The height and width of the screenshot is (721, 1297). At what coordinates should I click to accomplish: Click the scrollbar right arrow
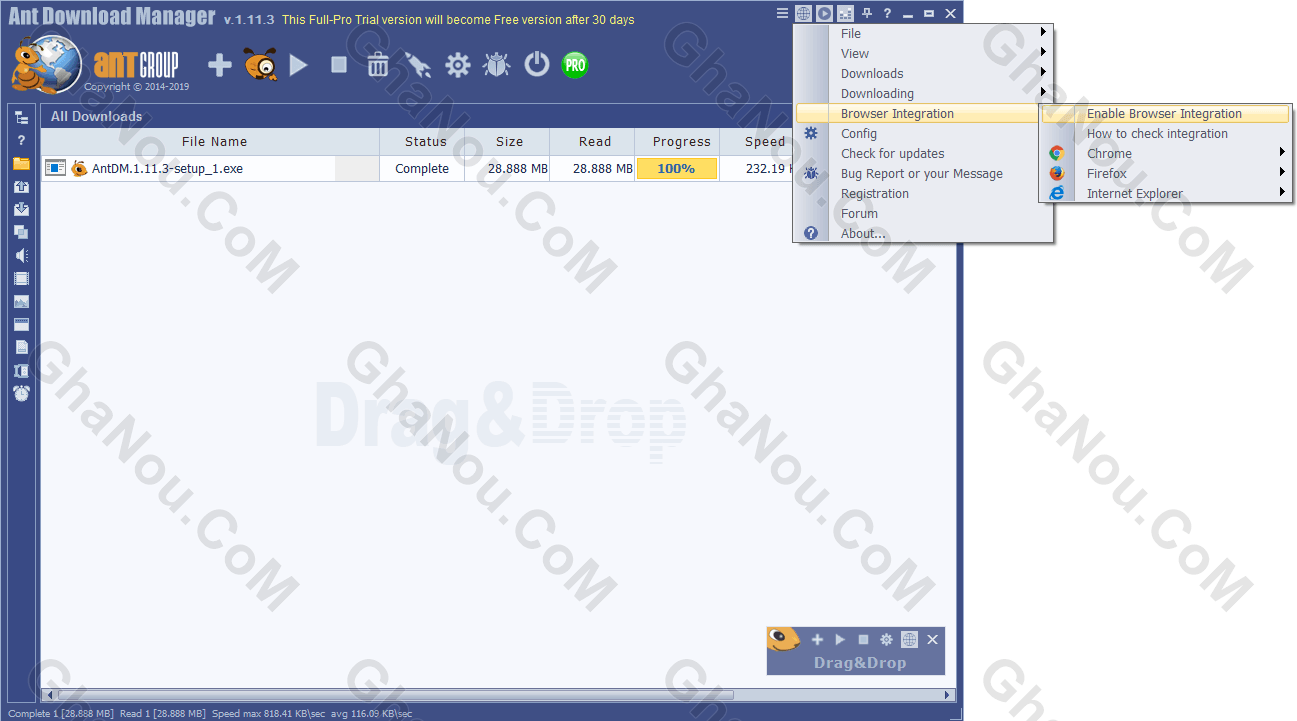coord(948,694)
